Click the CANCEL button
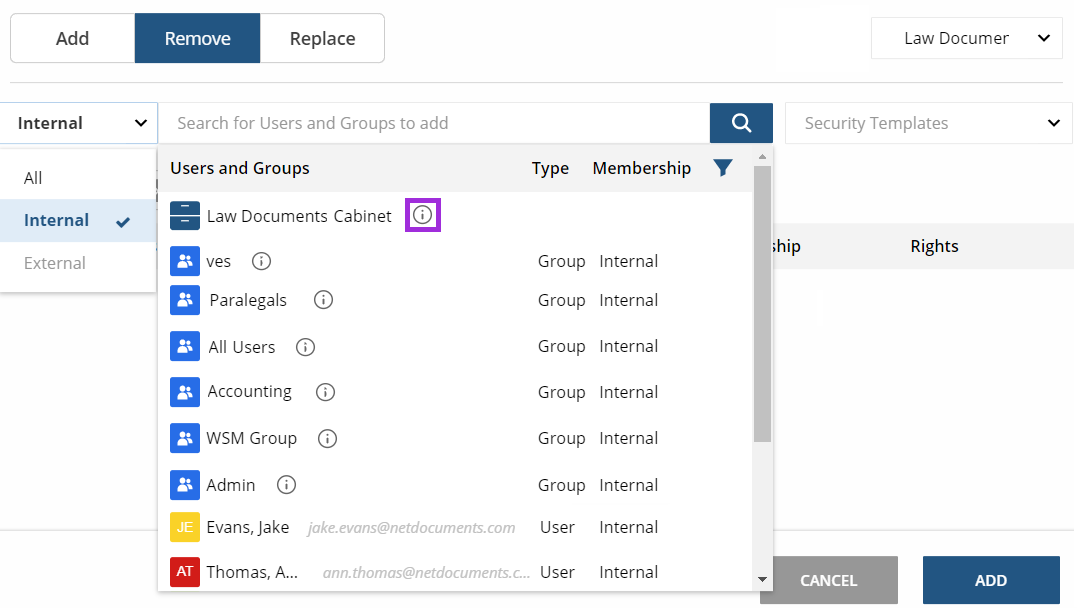Screen dimensions: 1077x608 [829, 580]
